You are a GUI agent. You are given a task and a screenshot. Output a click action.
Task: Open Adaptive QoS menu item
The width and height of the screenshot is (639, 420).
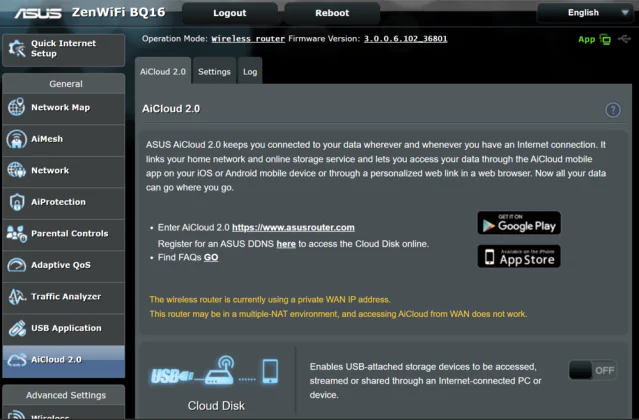(x=64, y=266)
